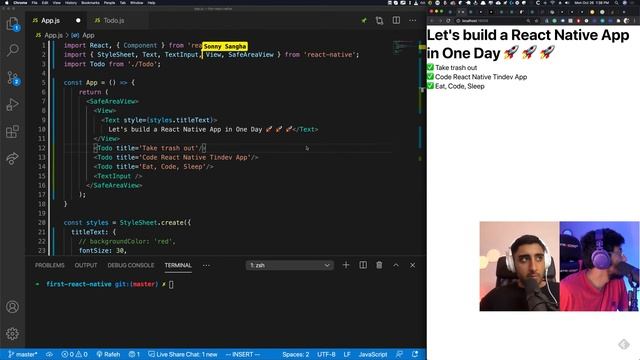
Task: Change the LF end-of-line sequence
Action: [347, 354]
